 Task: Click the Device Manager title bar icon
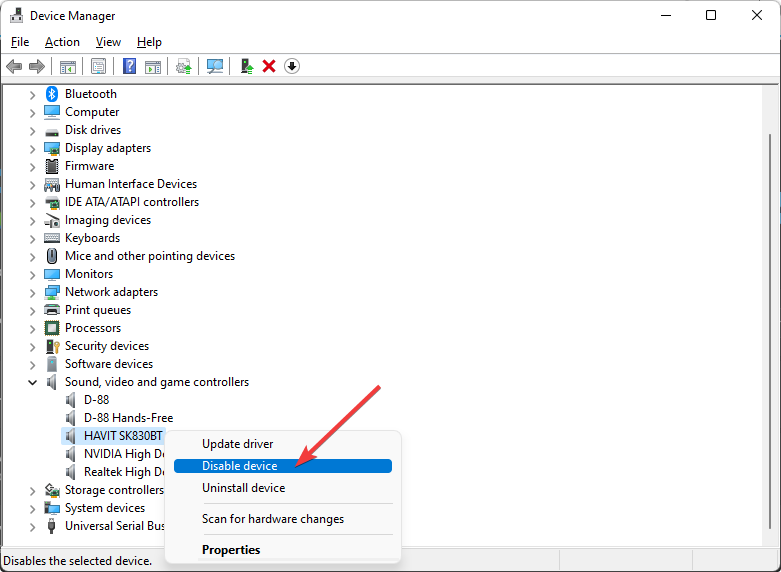(x=16, y=15)
